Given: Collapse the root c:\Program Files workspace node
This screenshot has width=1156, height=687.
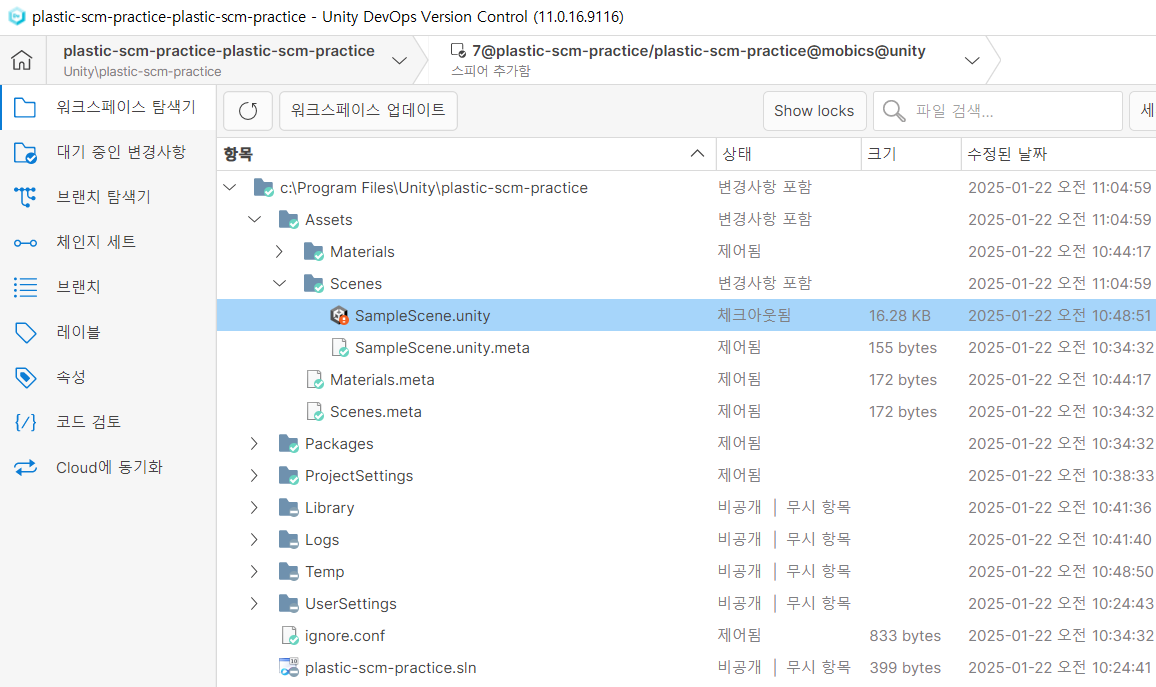Looking at the screenshot, I should pyautogui.click(x=230, y=188).
